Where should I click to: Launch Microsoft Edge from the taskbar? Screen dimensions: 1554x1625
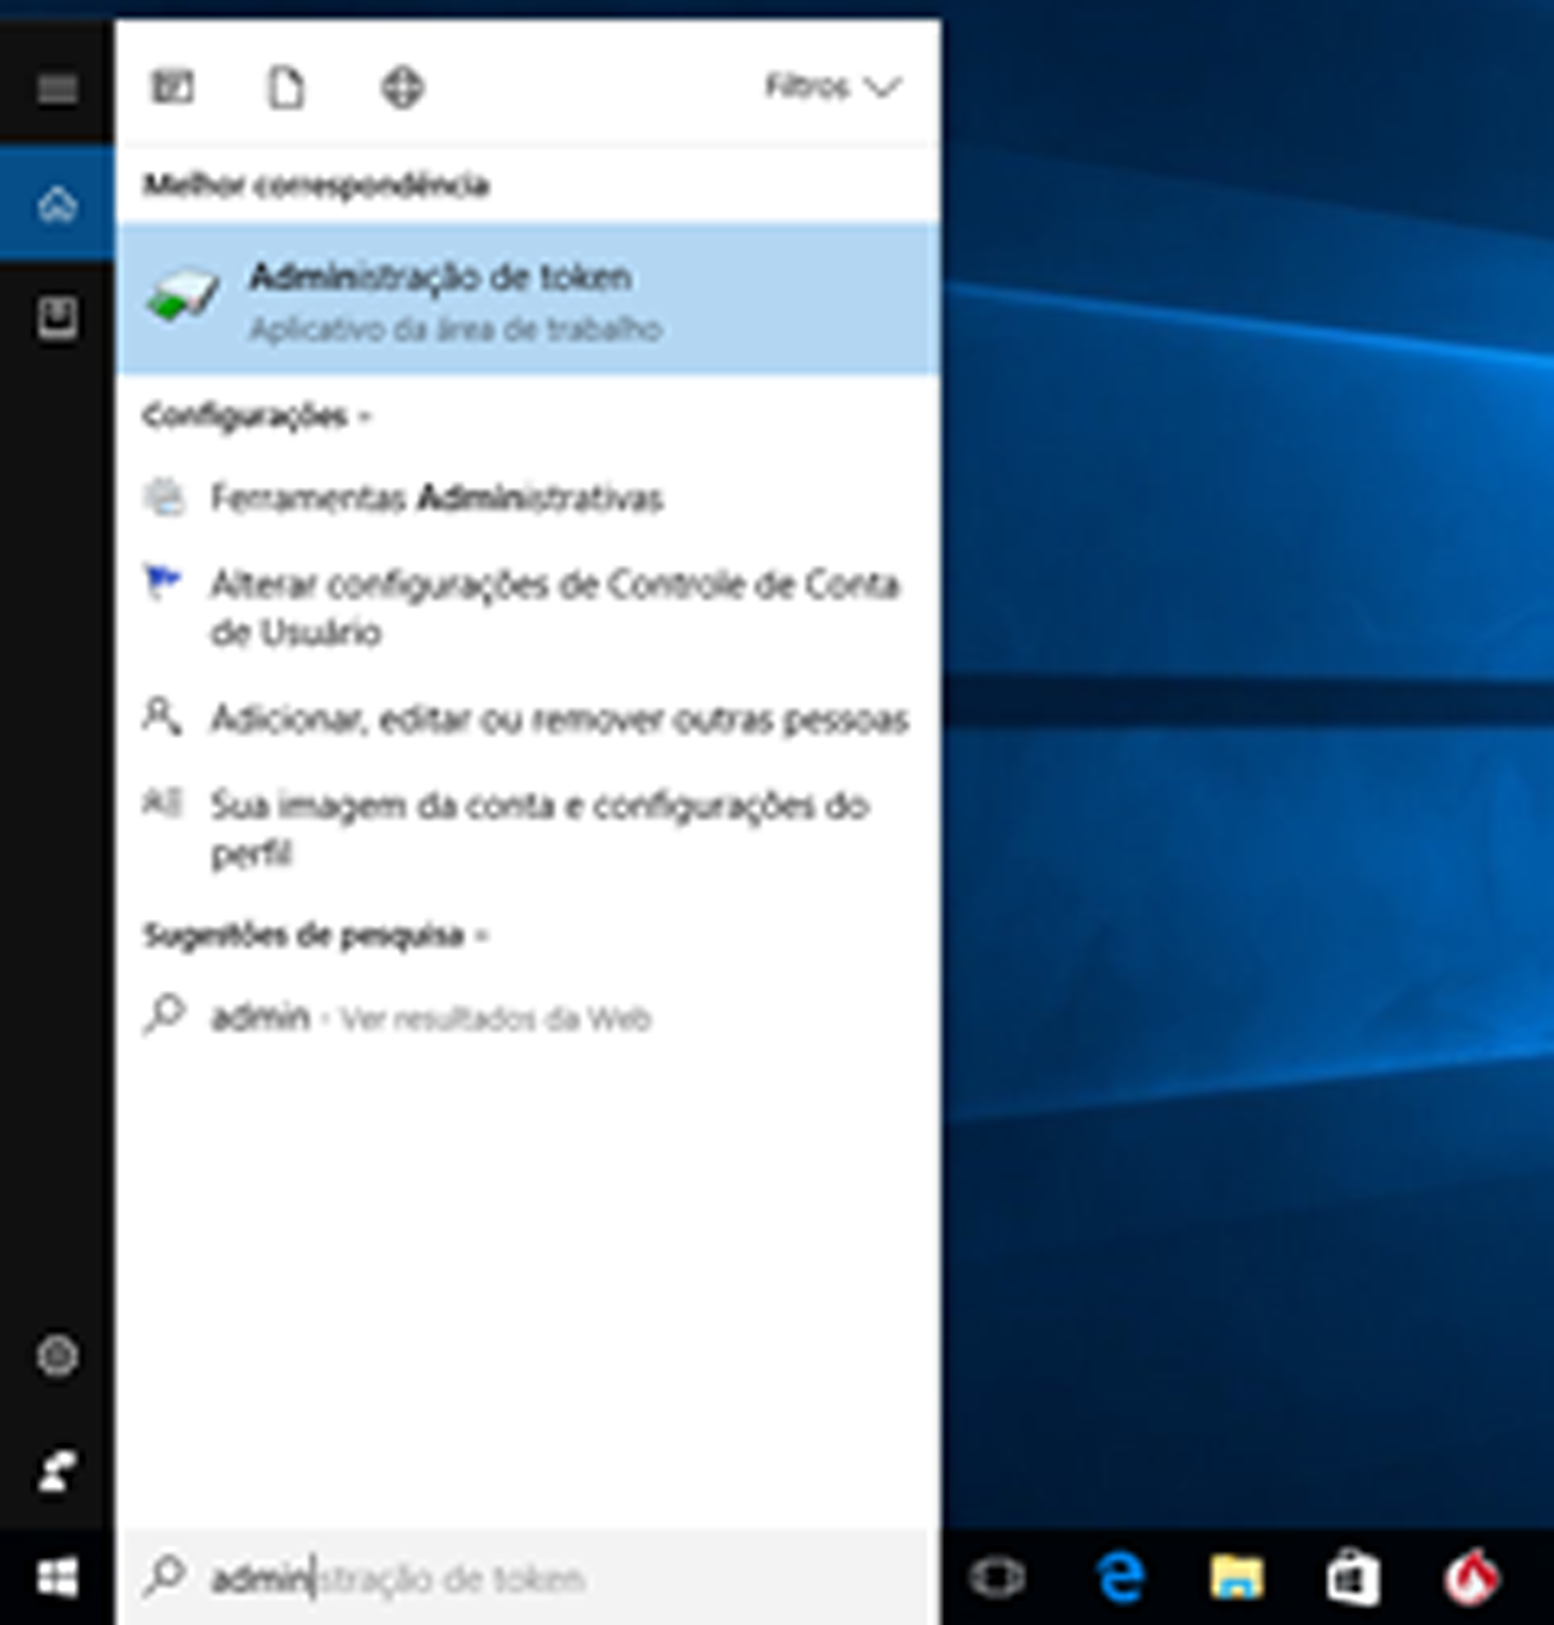1120,1578
